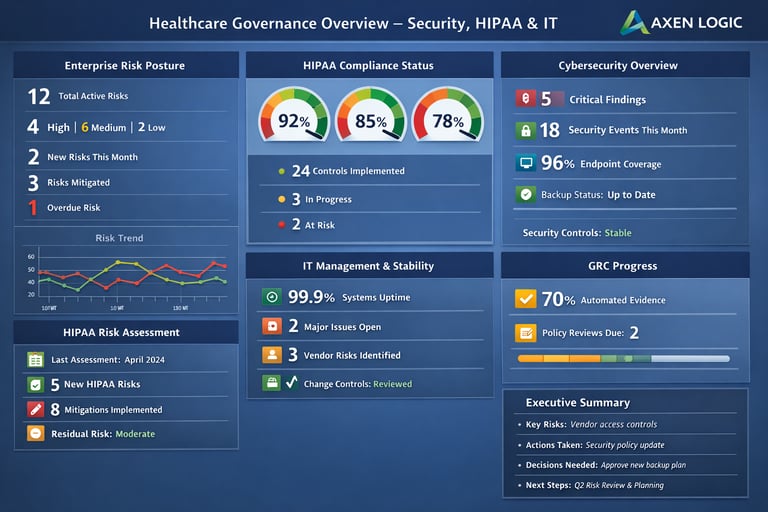The image size is (768, 512).
Task: Click the Executive Summary heading
Action: tap(577, 402)
